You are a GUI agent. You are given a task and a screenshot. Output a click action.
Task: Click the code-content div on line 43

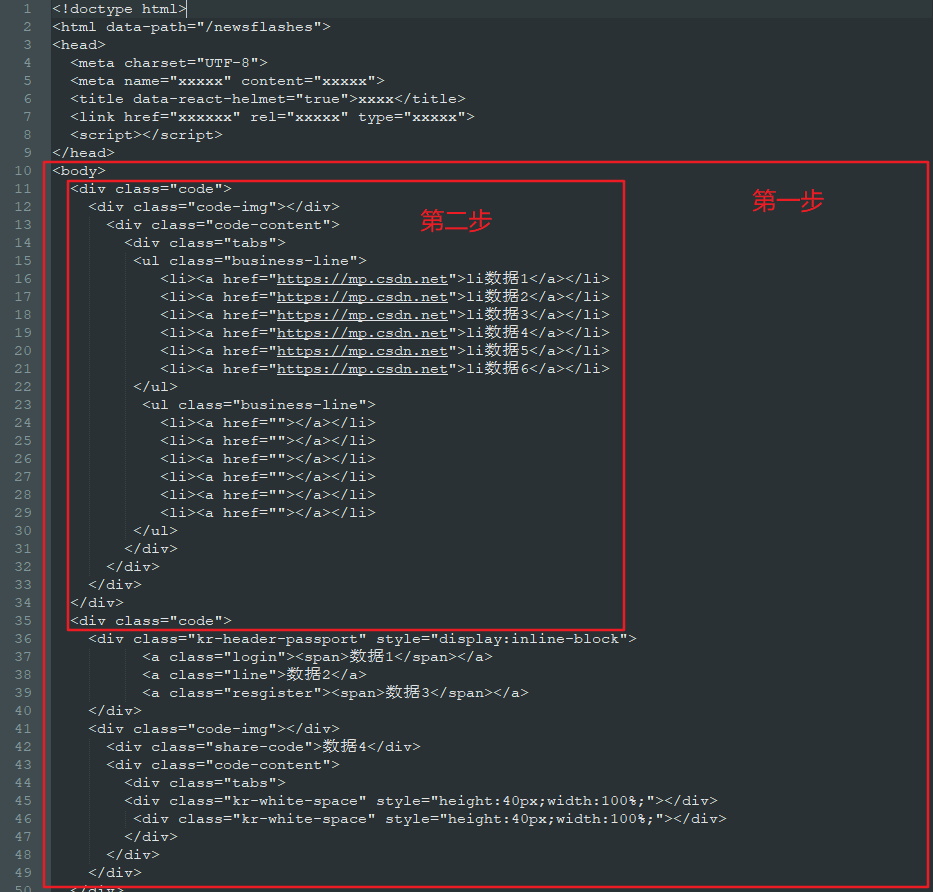(x=223, y=765)
